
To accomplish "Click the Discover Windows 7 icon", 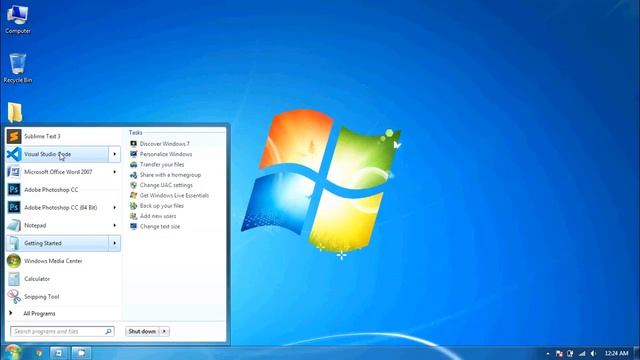I will [x=133, y=144].
